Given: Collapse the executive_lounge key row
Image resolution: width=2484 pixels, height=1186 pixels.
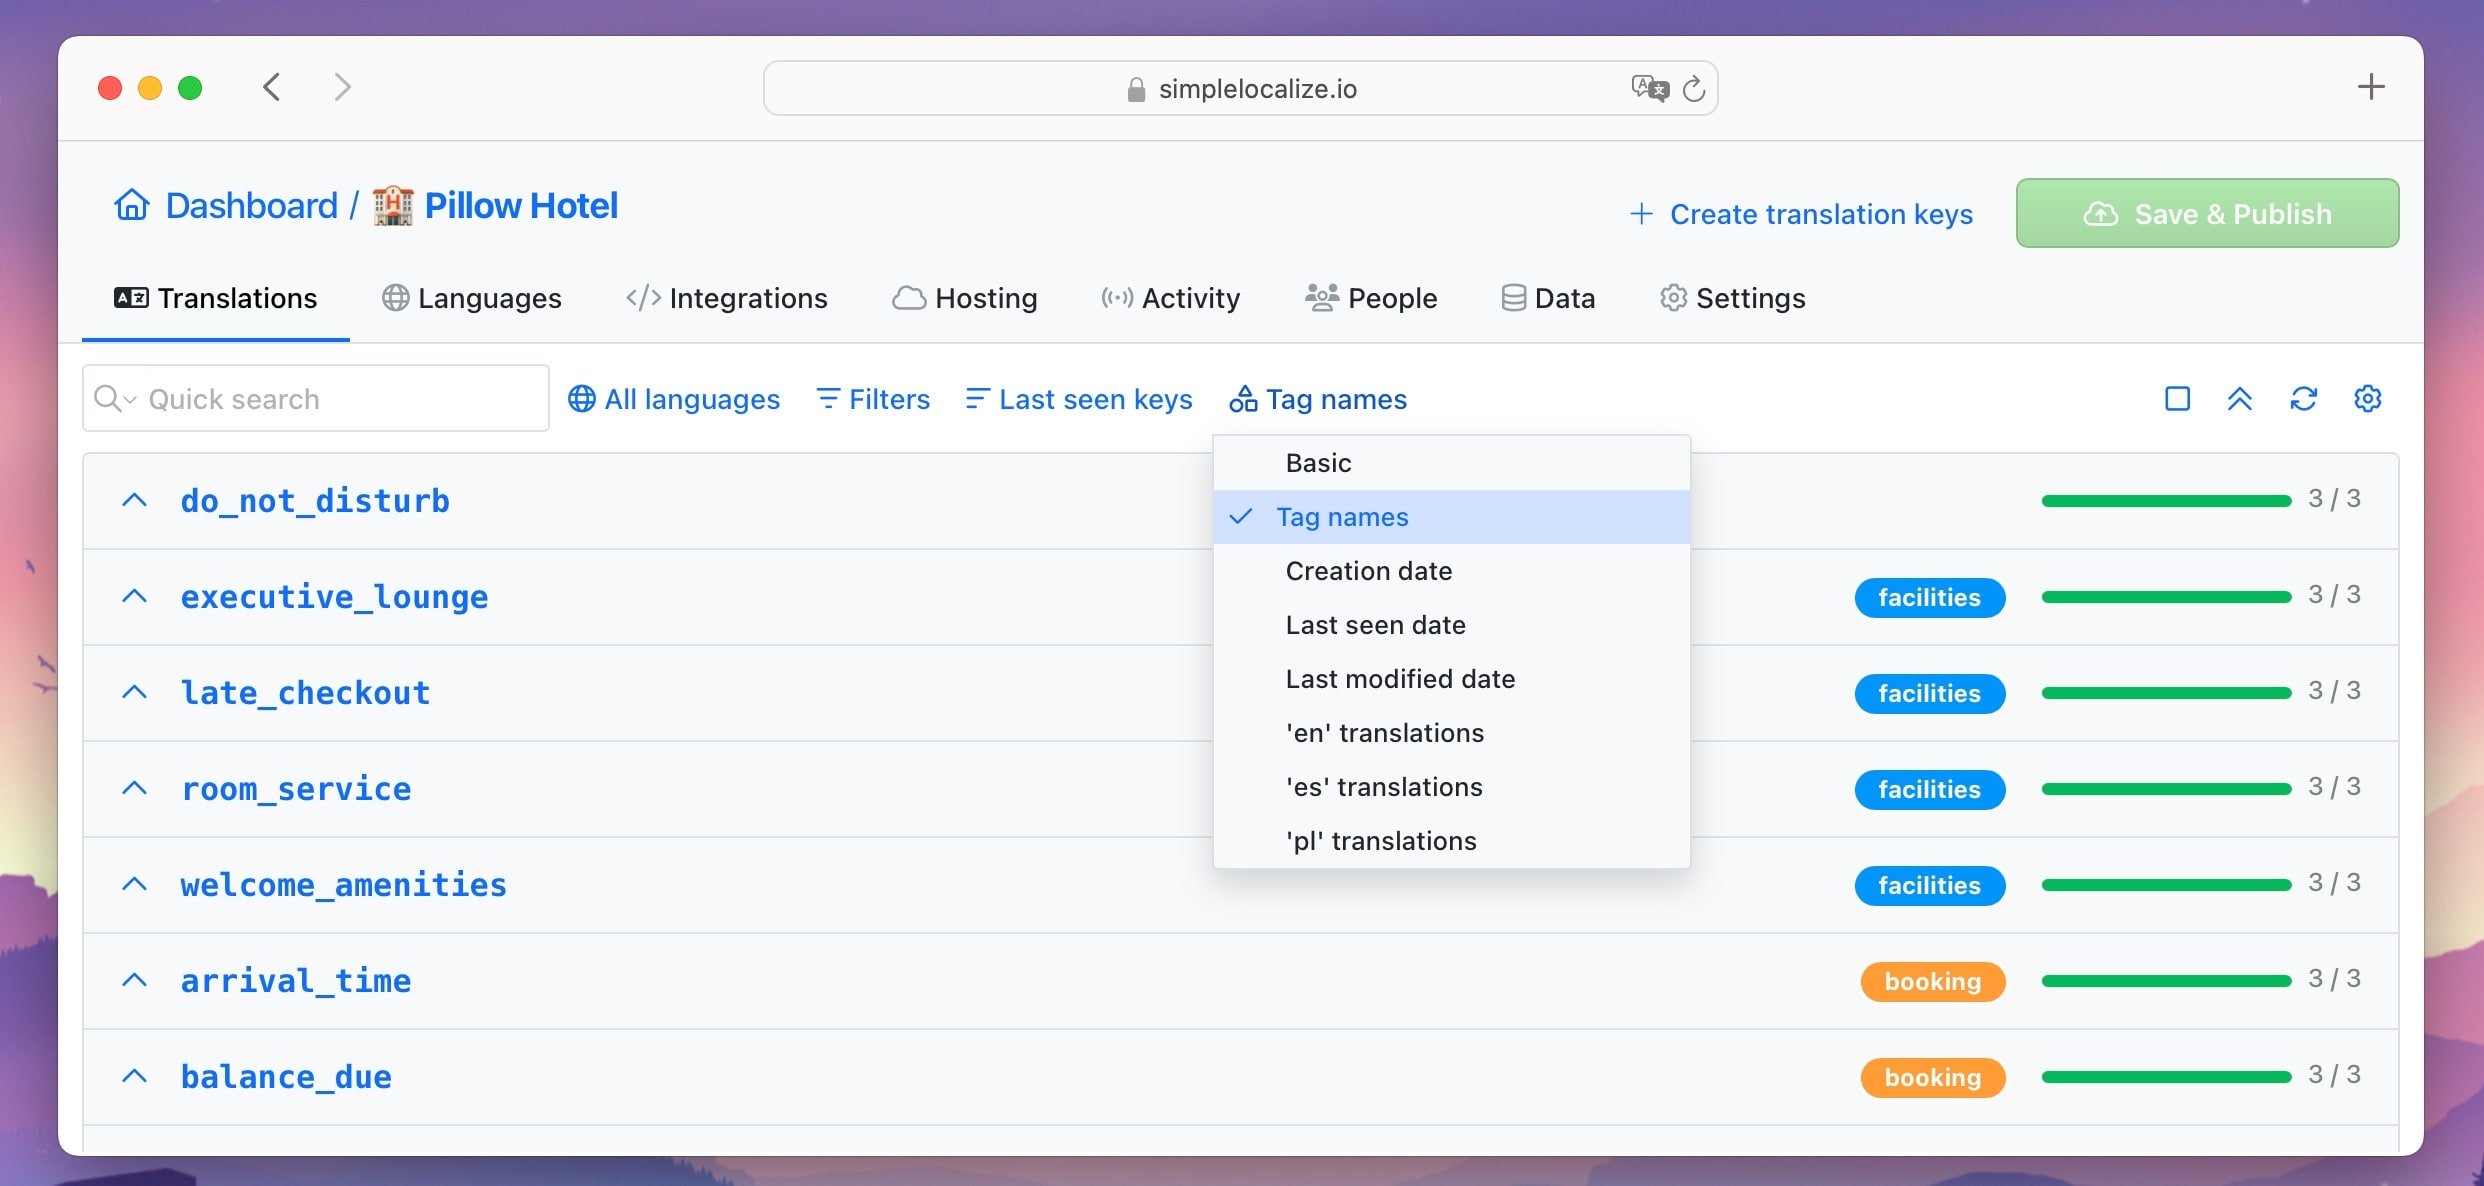Looking at the screenshot, I should tap(134, 596).
